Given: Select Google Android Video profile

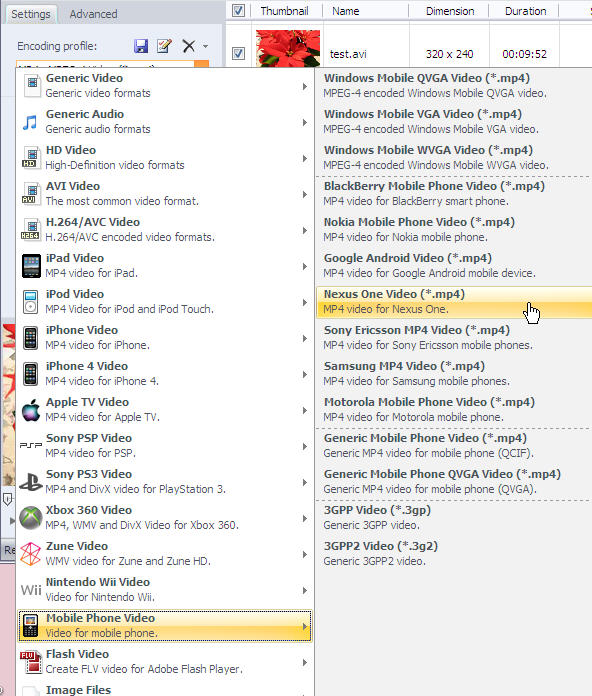Looking at the screenshot, I should coord(454,265).
